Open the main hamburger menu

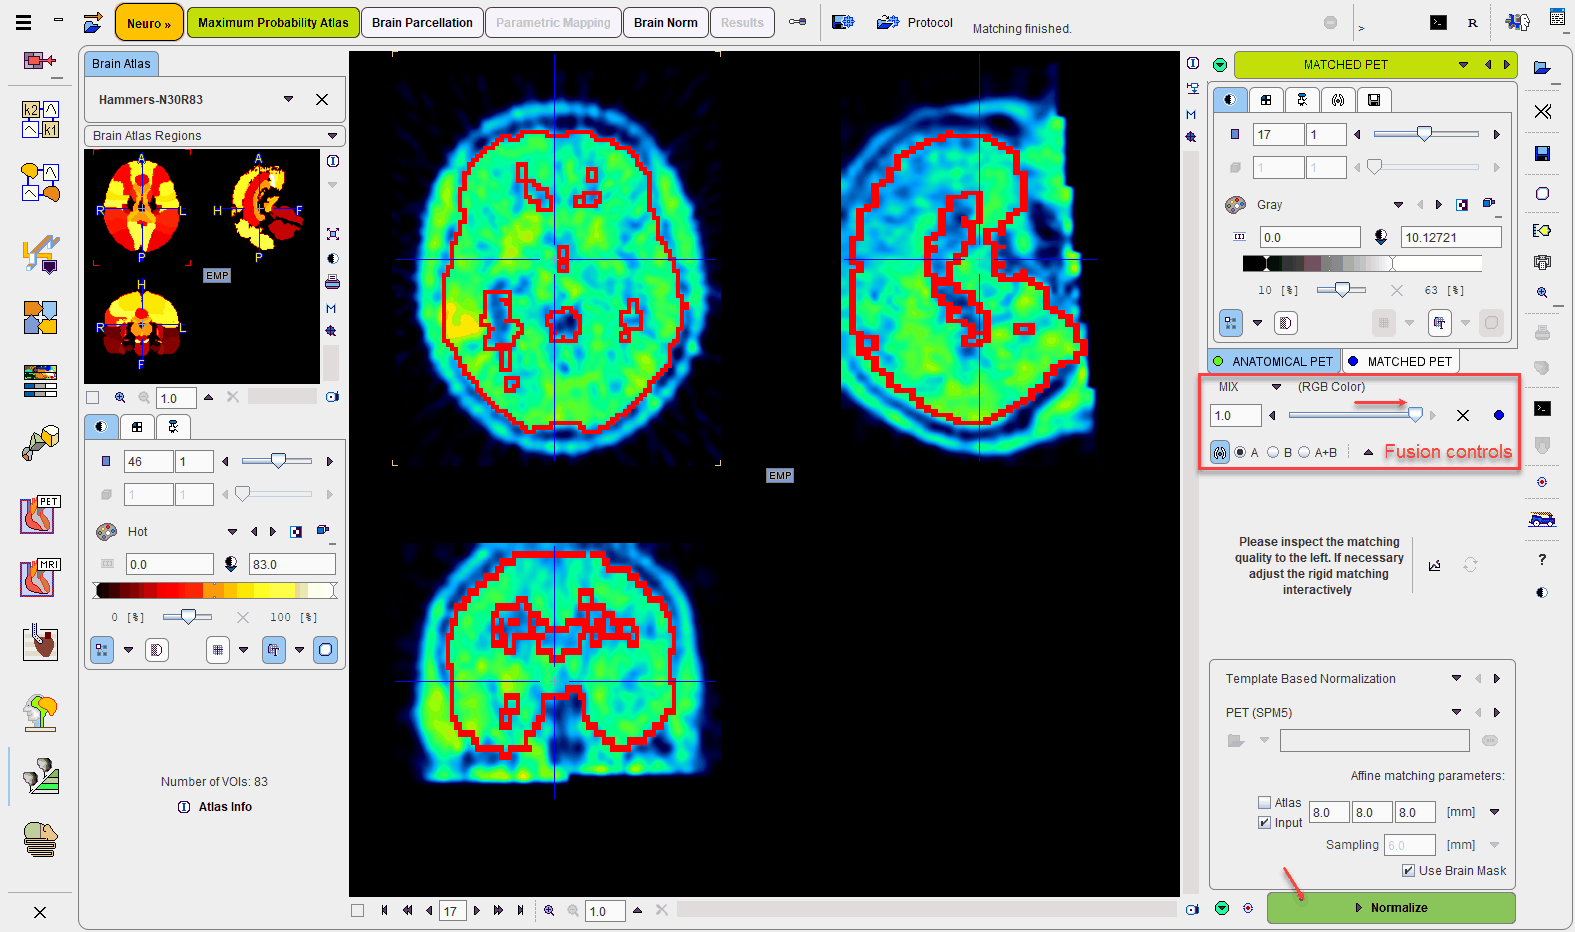click(23, 22)
